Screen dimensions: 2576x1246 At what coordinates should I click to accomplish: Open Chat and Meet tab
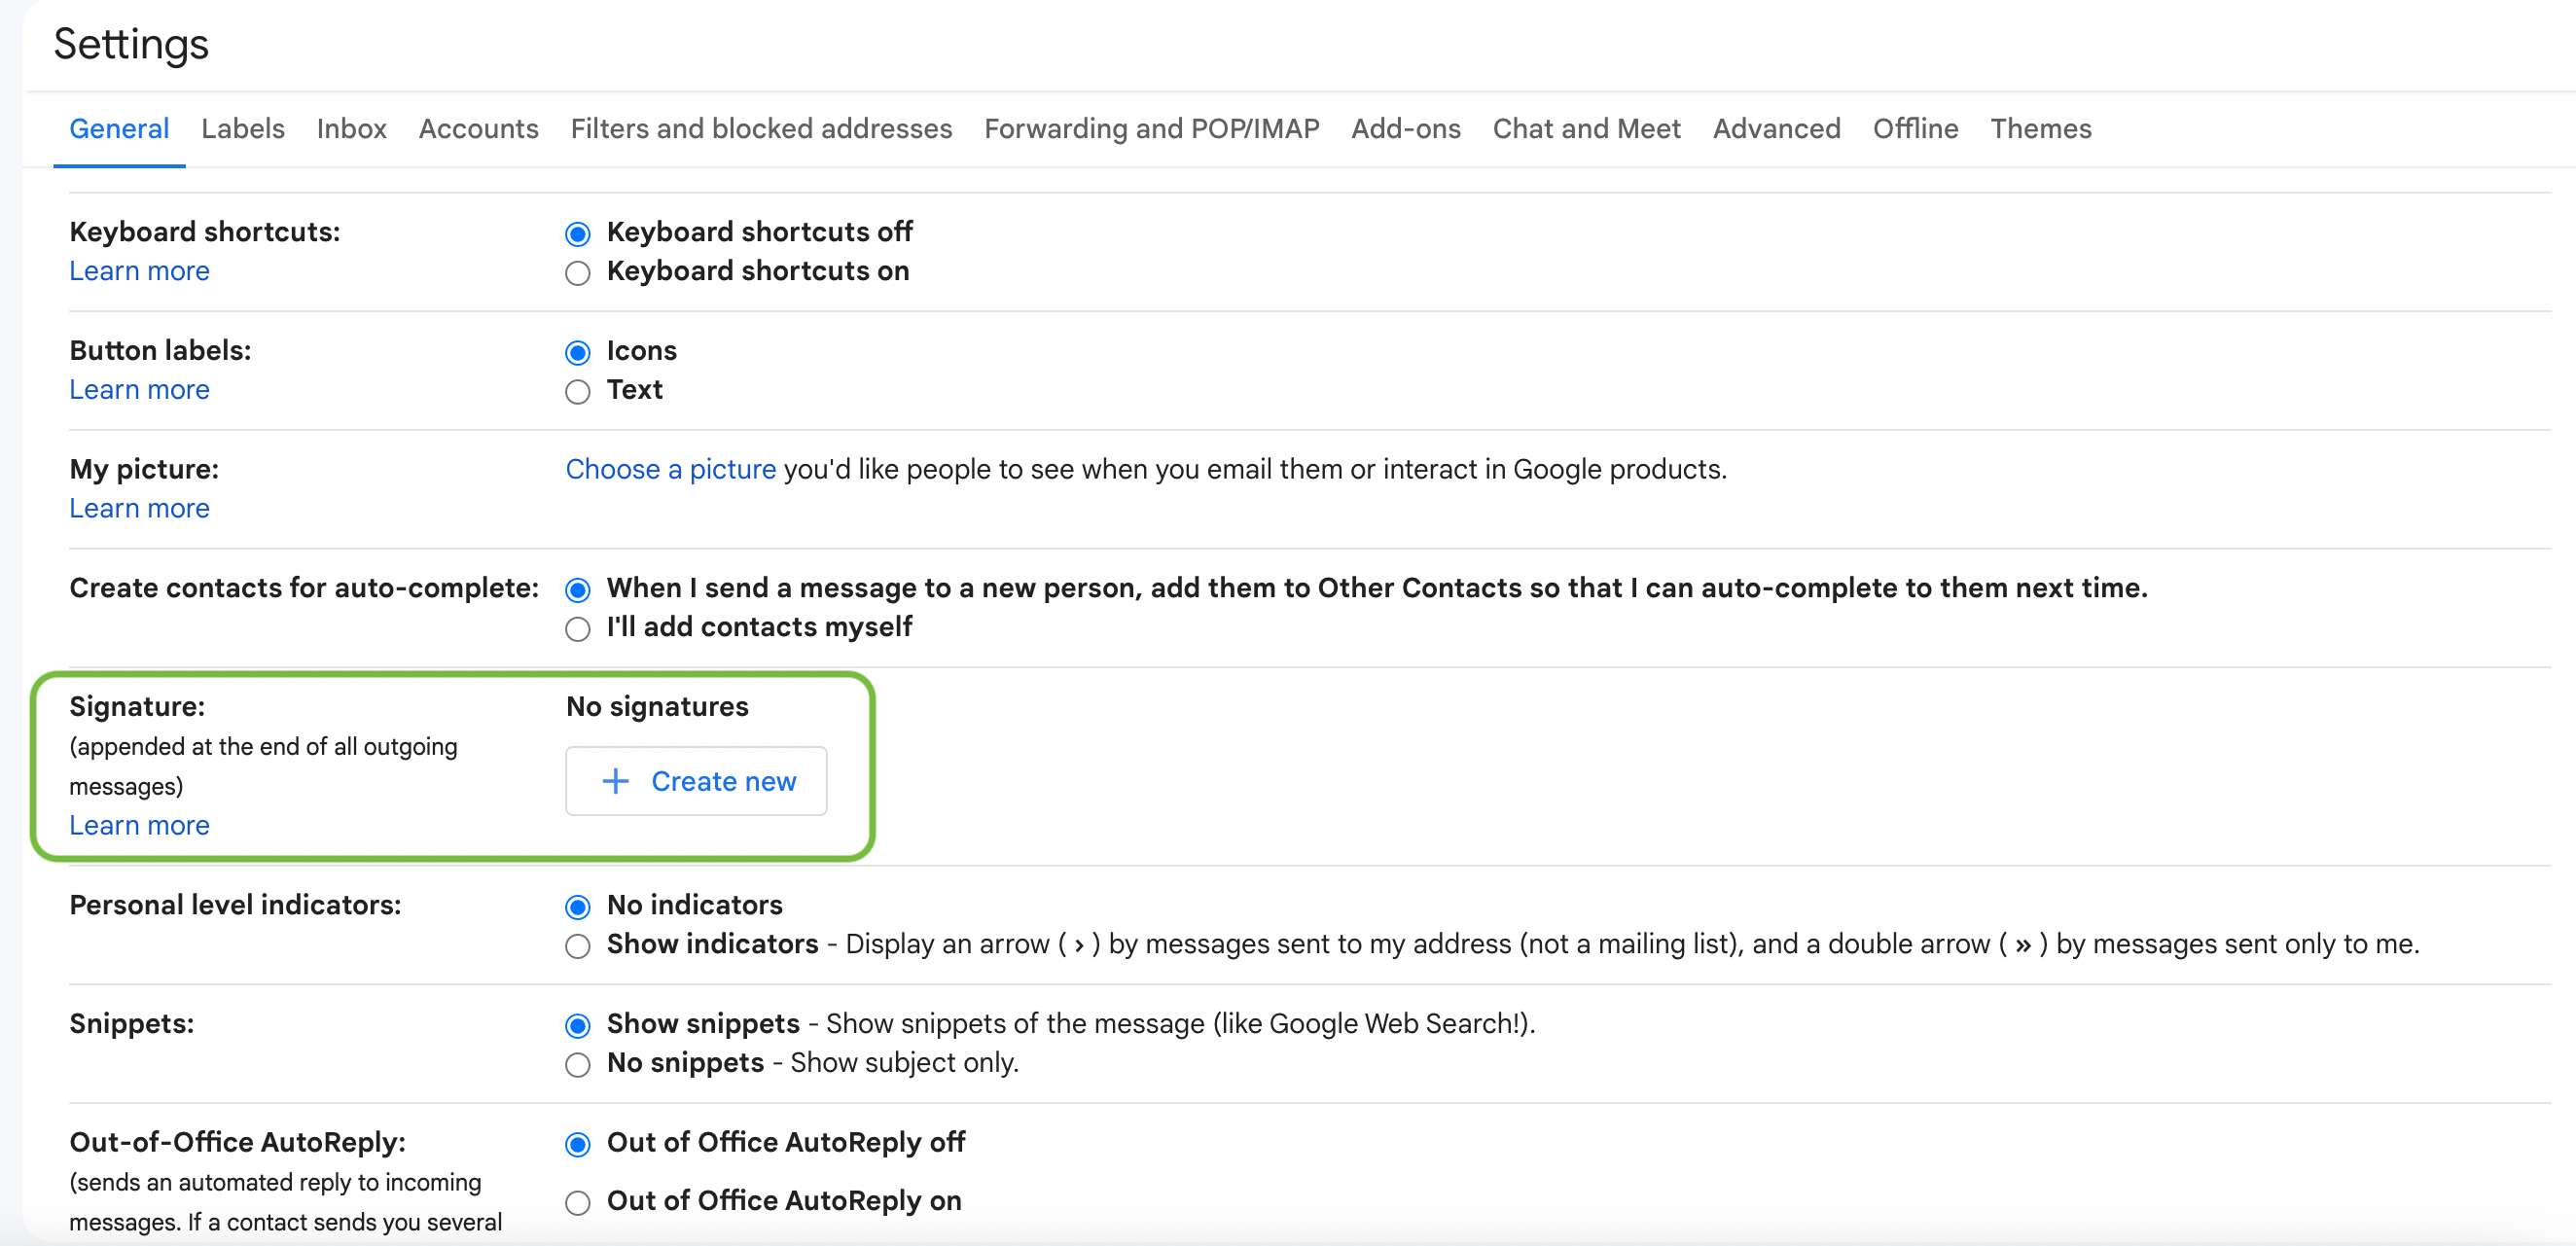pos(1586,128)
